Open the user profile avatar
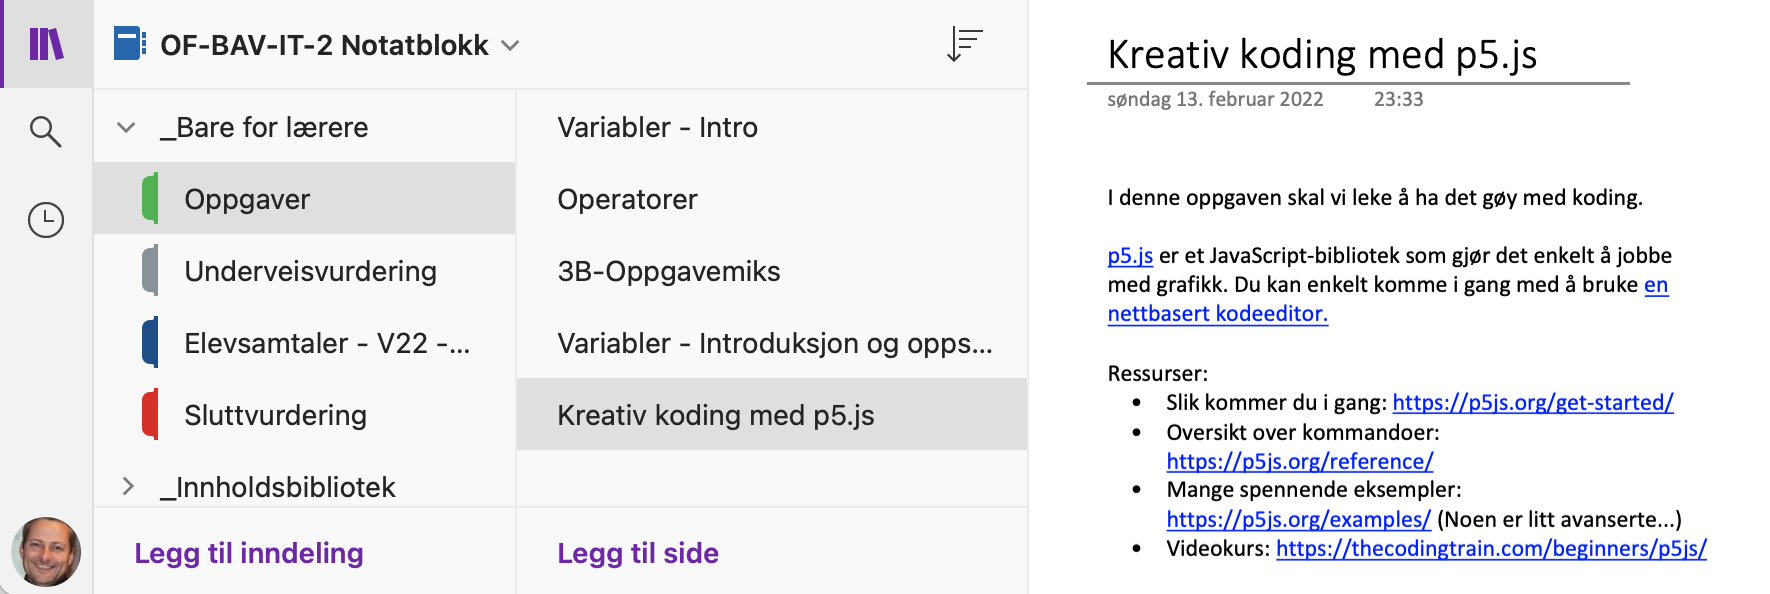The width and height of the screenshot is (1770, 594). [x=46, y=551]
